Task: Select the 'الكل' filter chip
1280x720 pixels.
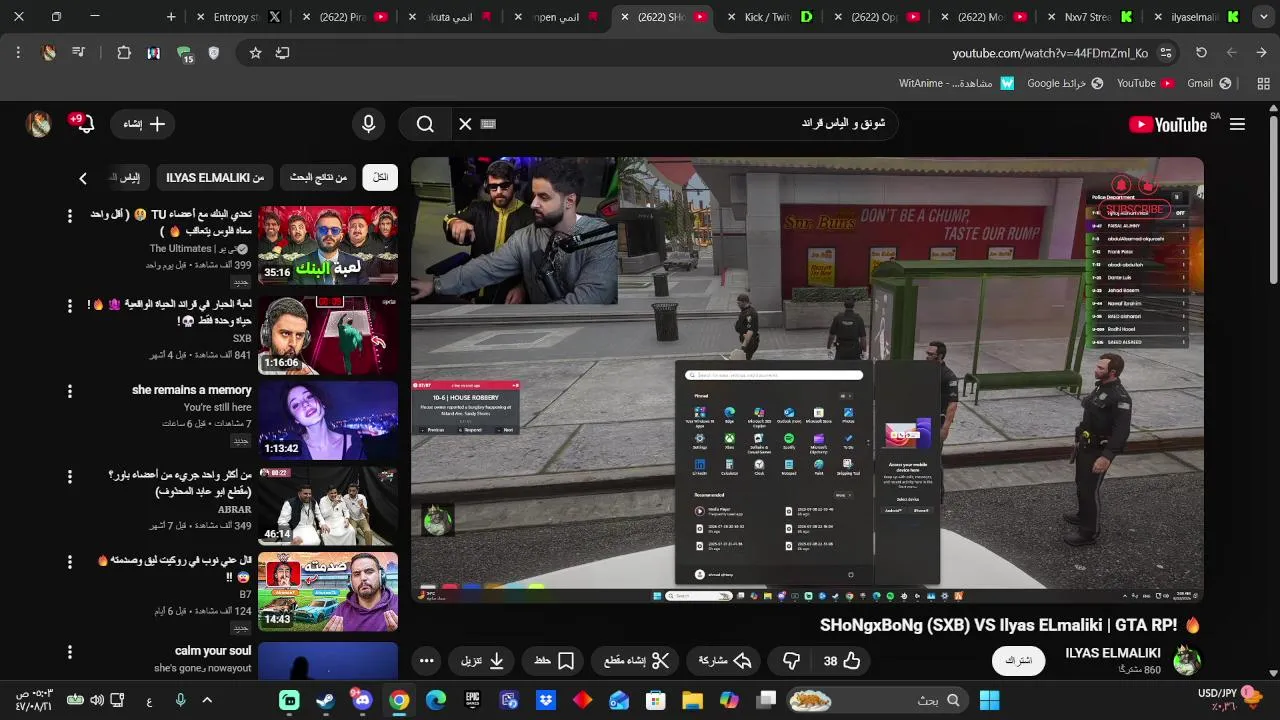Action: pyautogui.click(x=380, y=177)
